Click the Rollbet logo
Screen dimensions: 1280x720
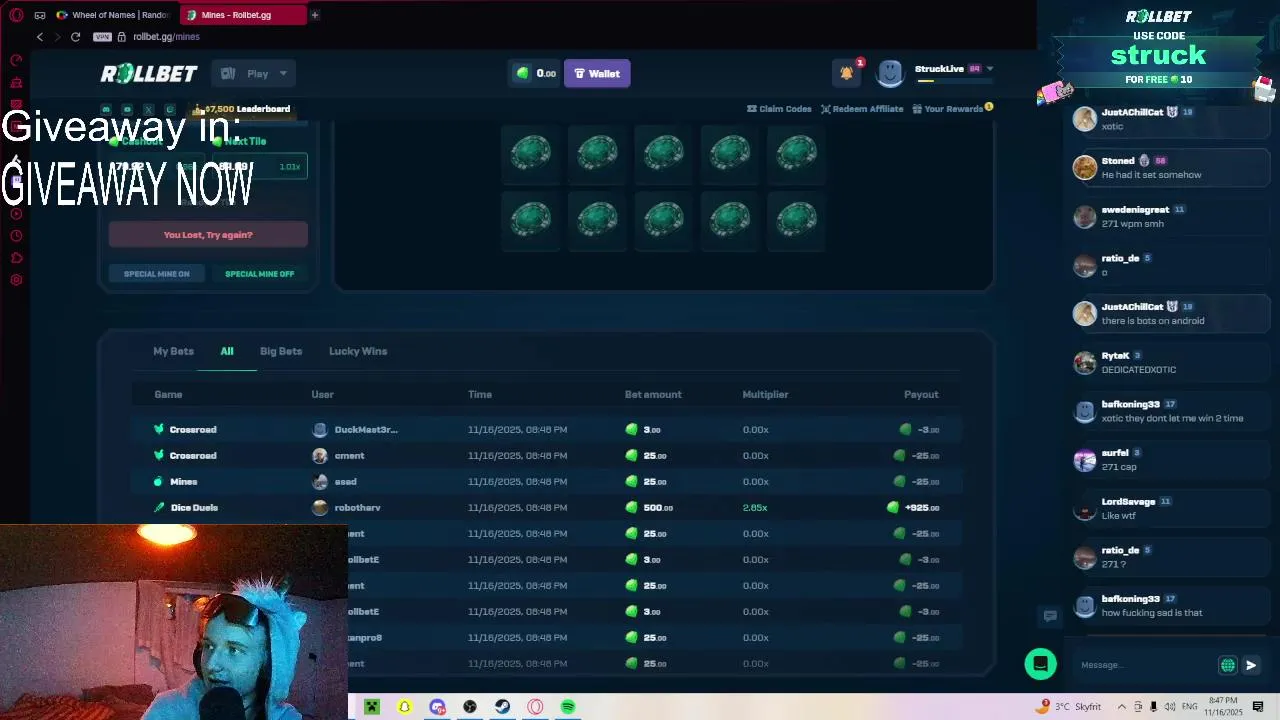pyautogui.click(x=149, y=74)
